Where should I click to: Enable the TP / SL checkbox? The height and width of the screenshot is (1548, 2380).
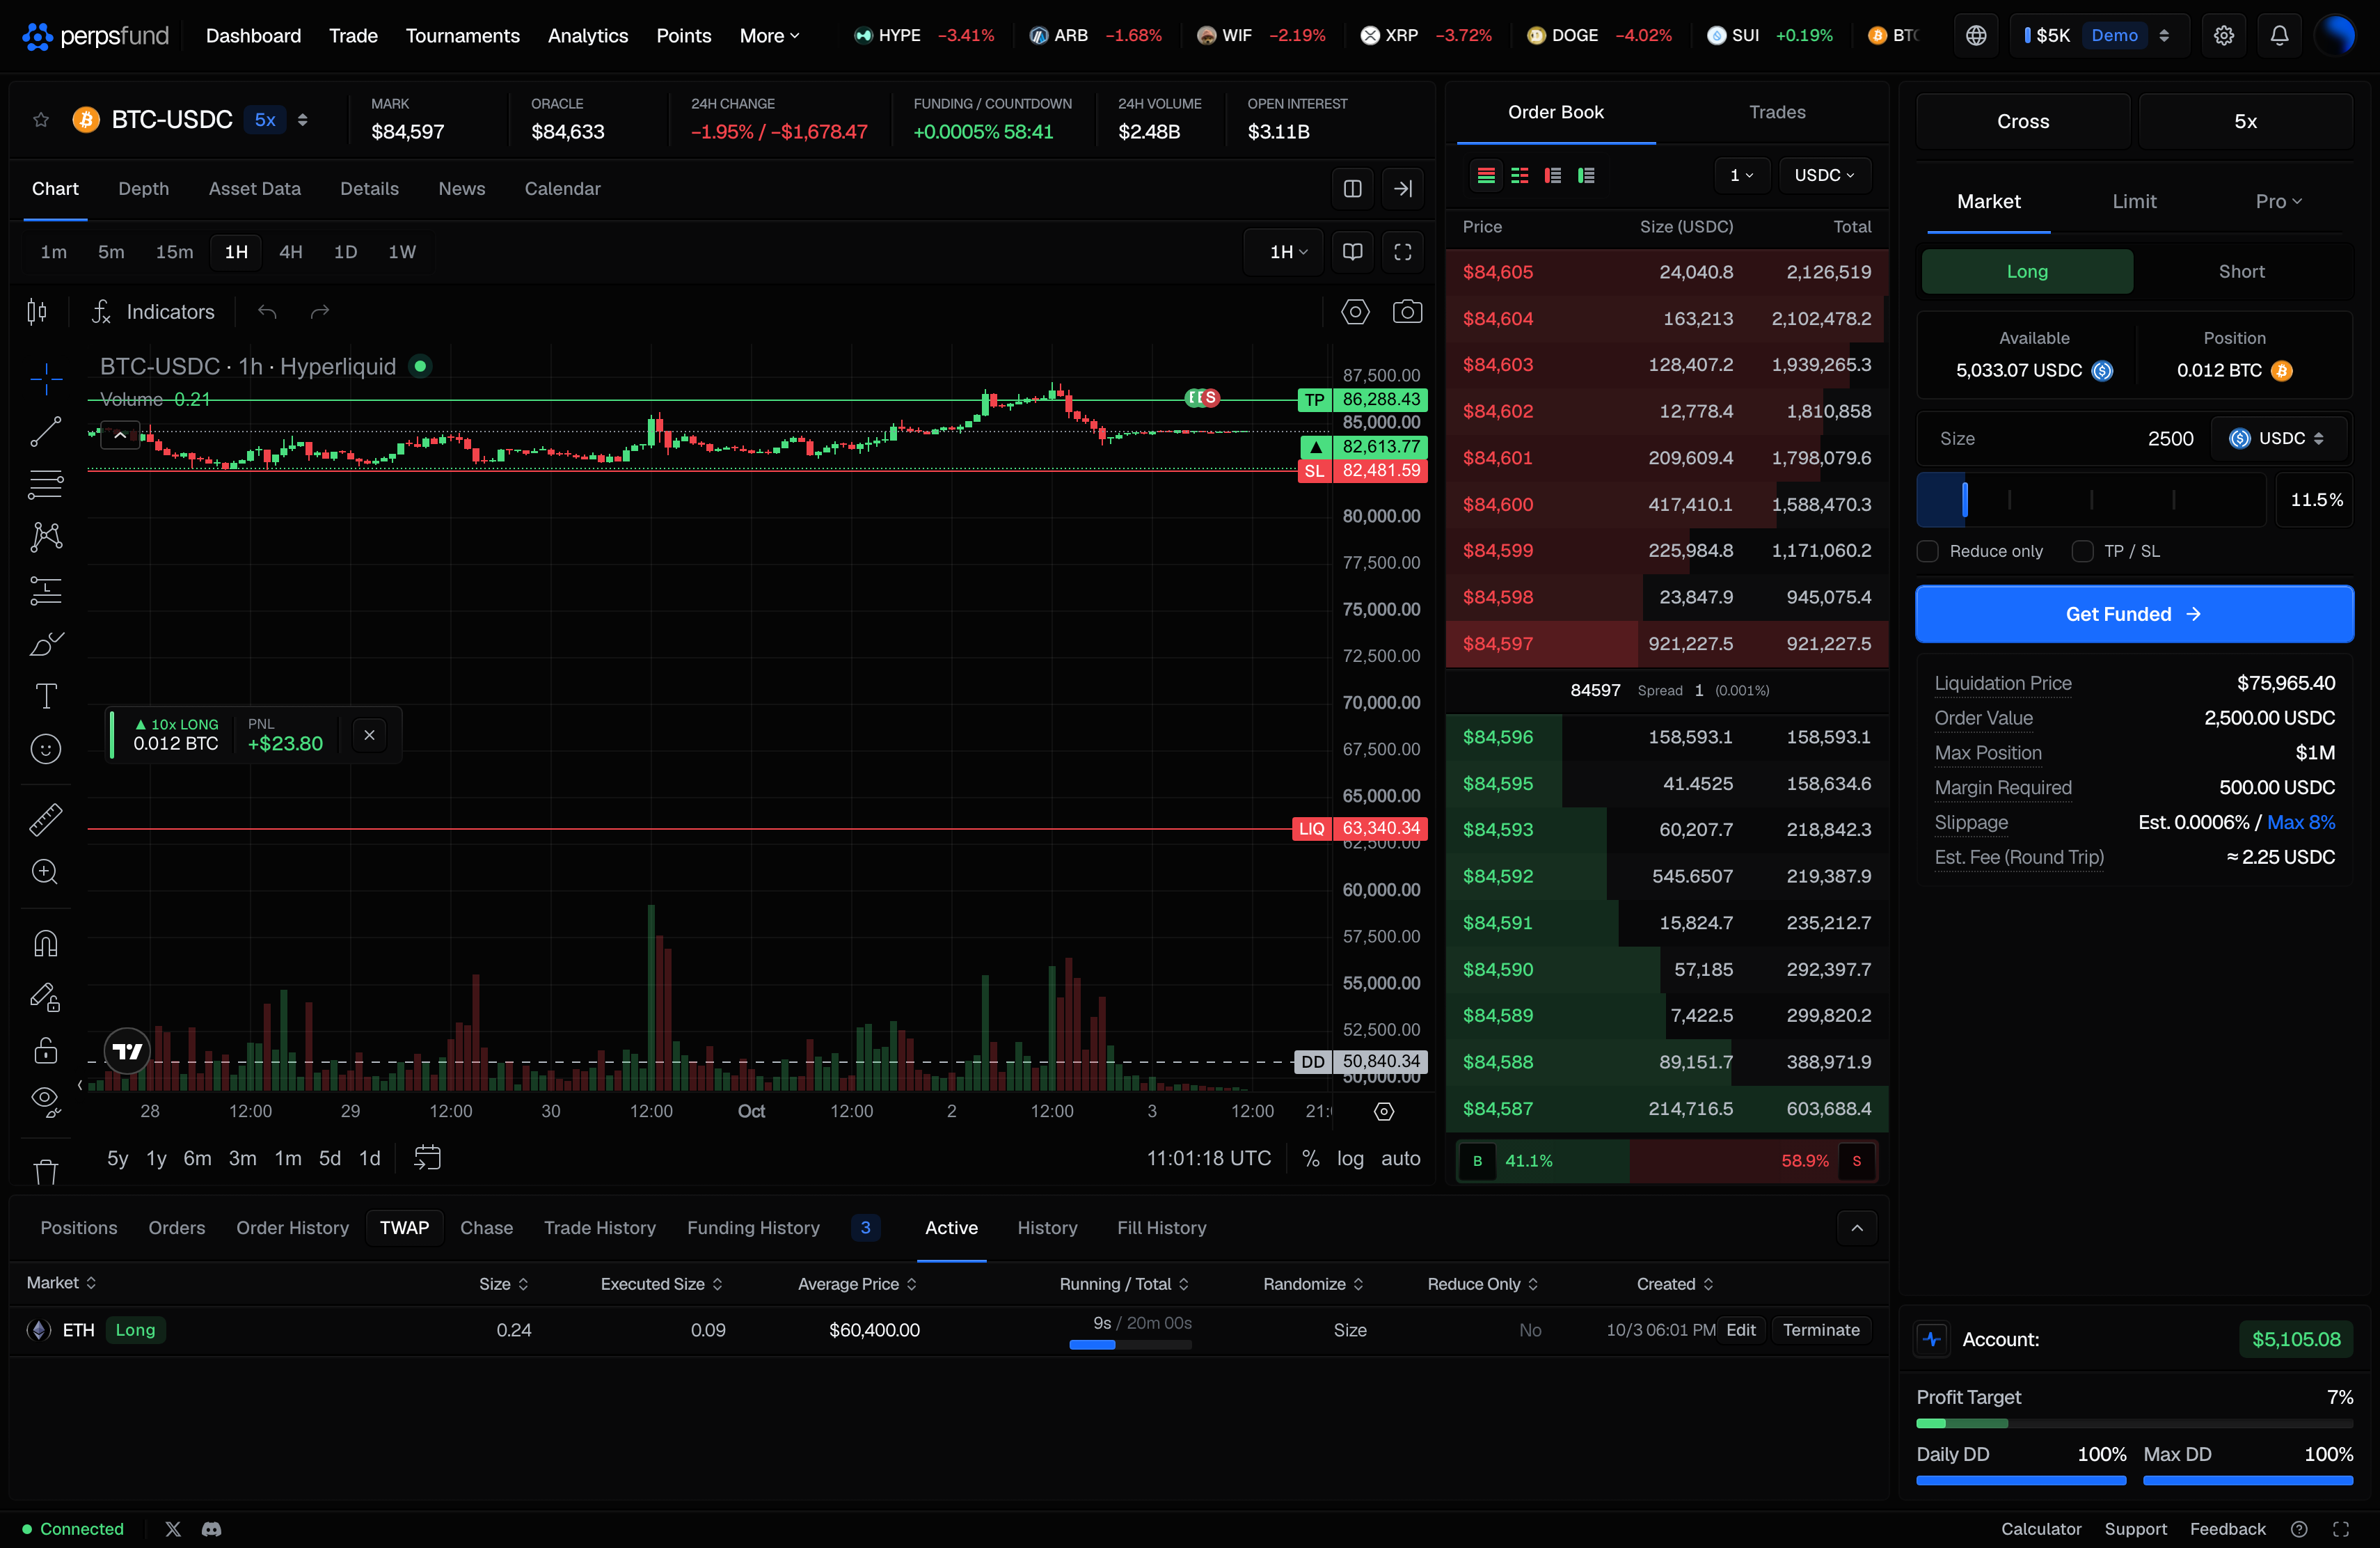2082,551
